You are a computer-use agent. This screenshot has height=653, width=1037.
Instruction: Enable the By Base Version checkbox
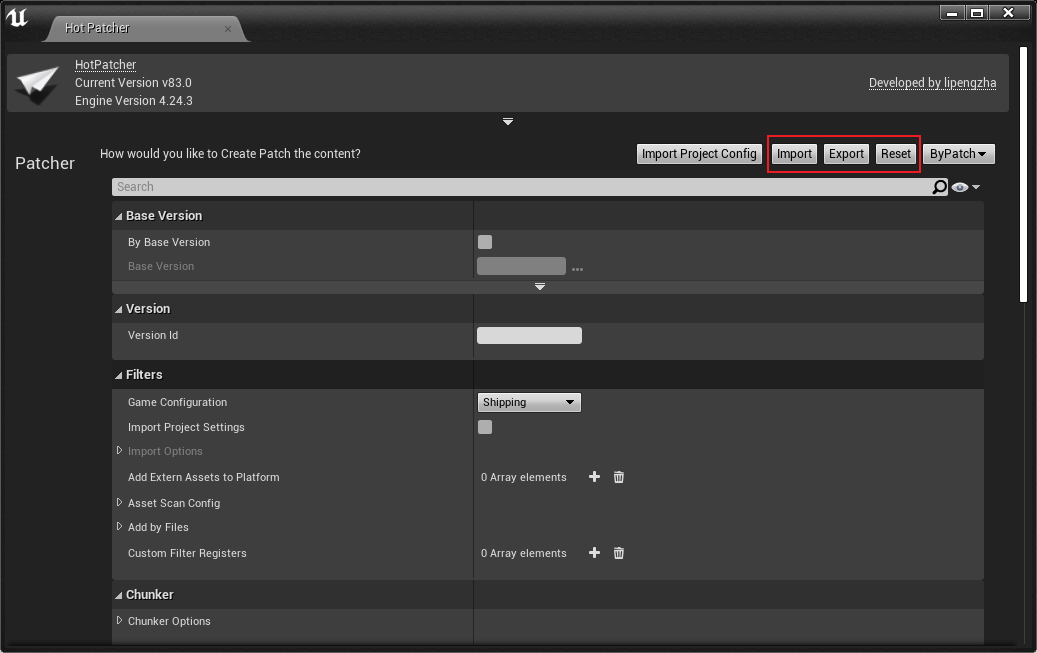coord(485,242)
